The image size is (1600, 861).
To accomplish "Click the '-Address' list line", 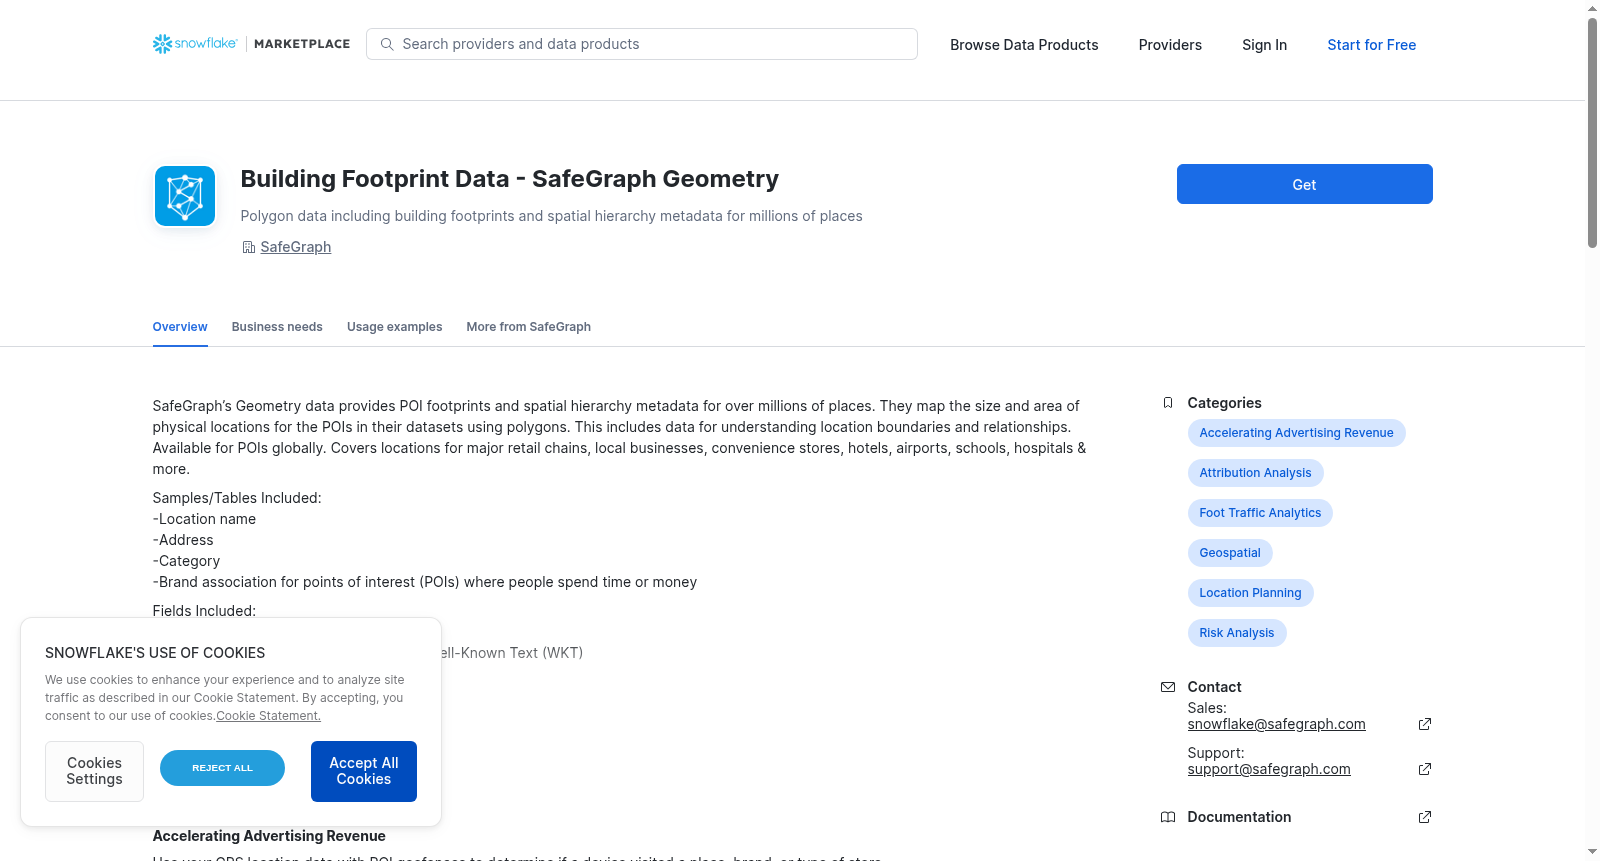I will (183, 540).
